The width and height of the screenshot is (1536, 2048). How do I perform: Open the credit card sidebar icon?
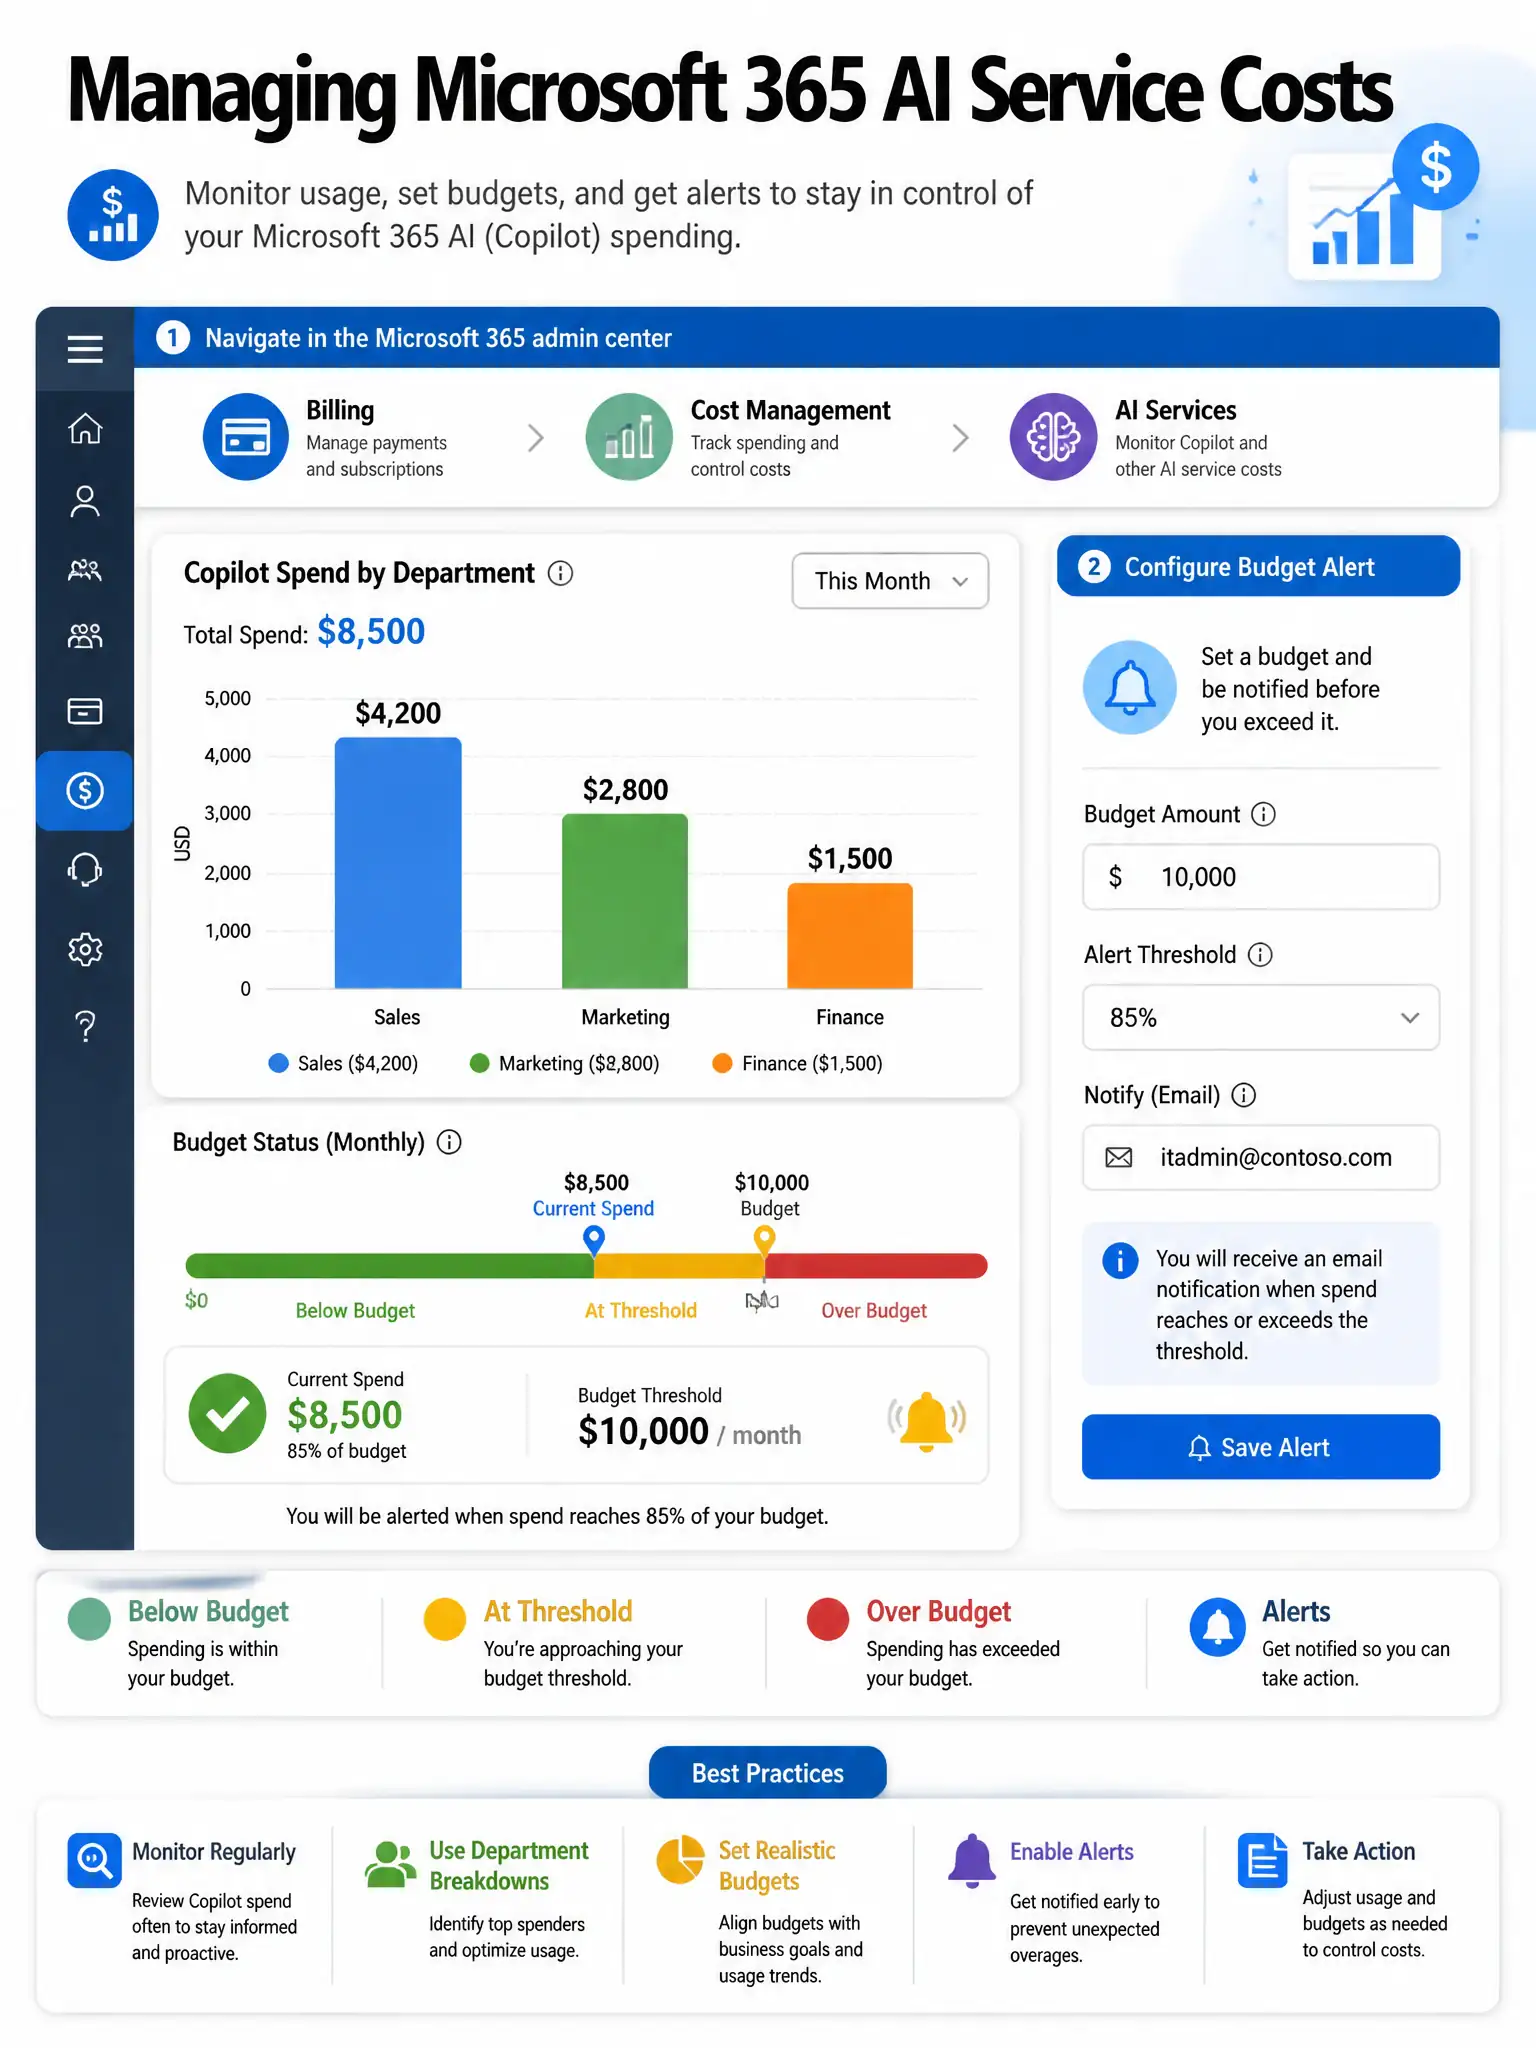[85, 711]
